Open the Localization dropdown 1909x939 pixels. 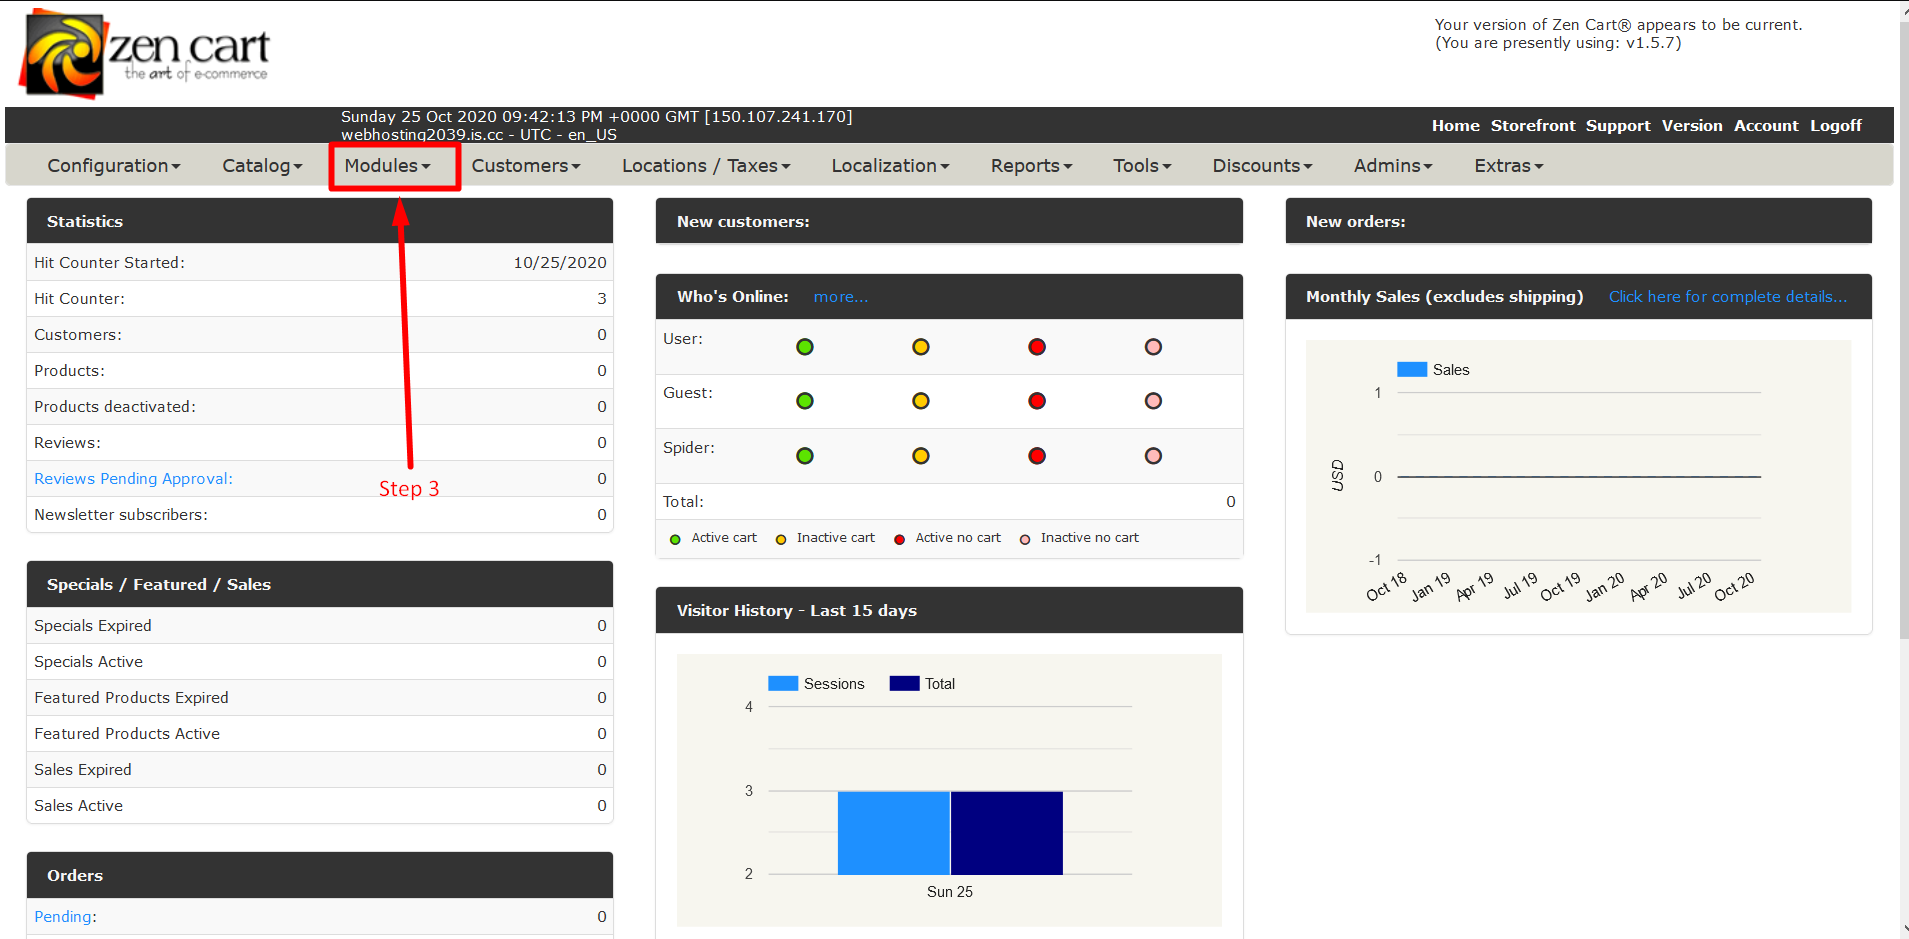coord(890,166)
